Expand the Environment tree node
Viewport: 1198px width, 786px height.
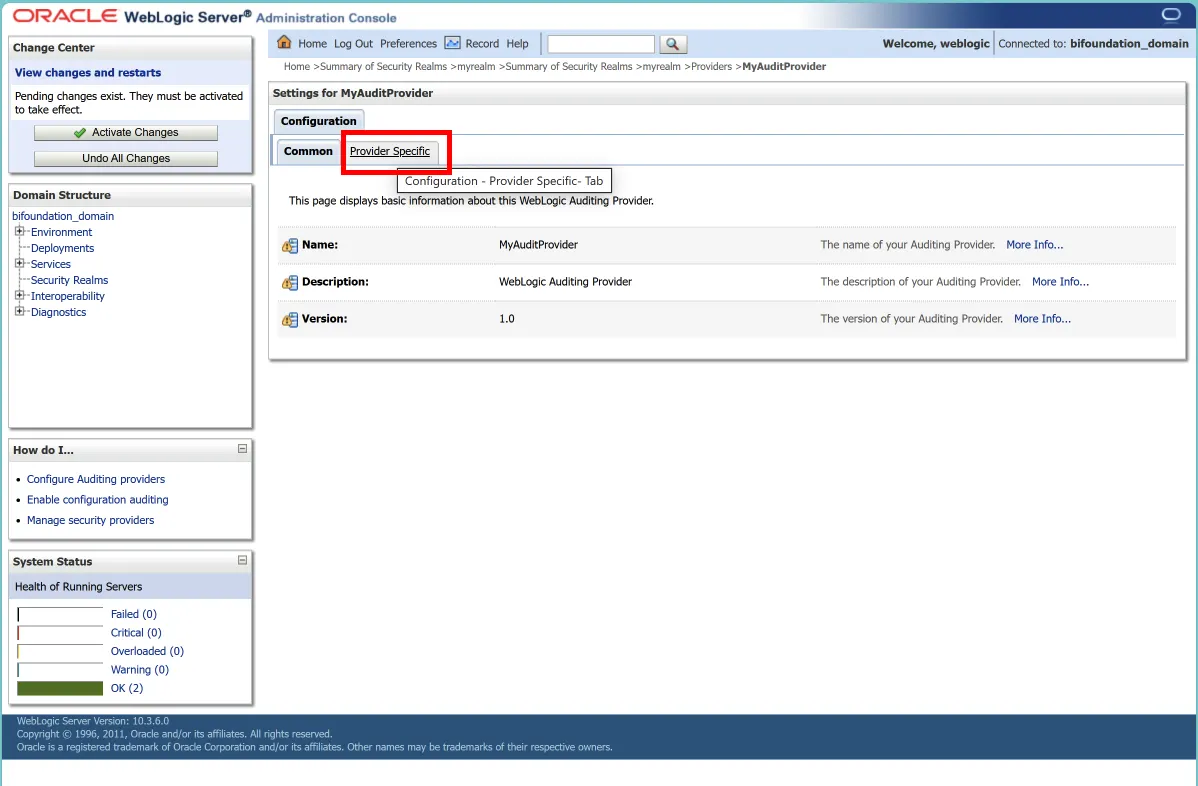(x=20, y=231)
